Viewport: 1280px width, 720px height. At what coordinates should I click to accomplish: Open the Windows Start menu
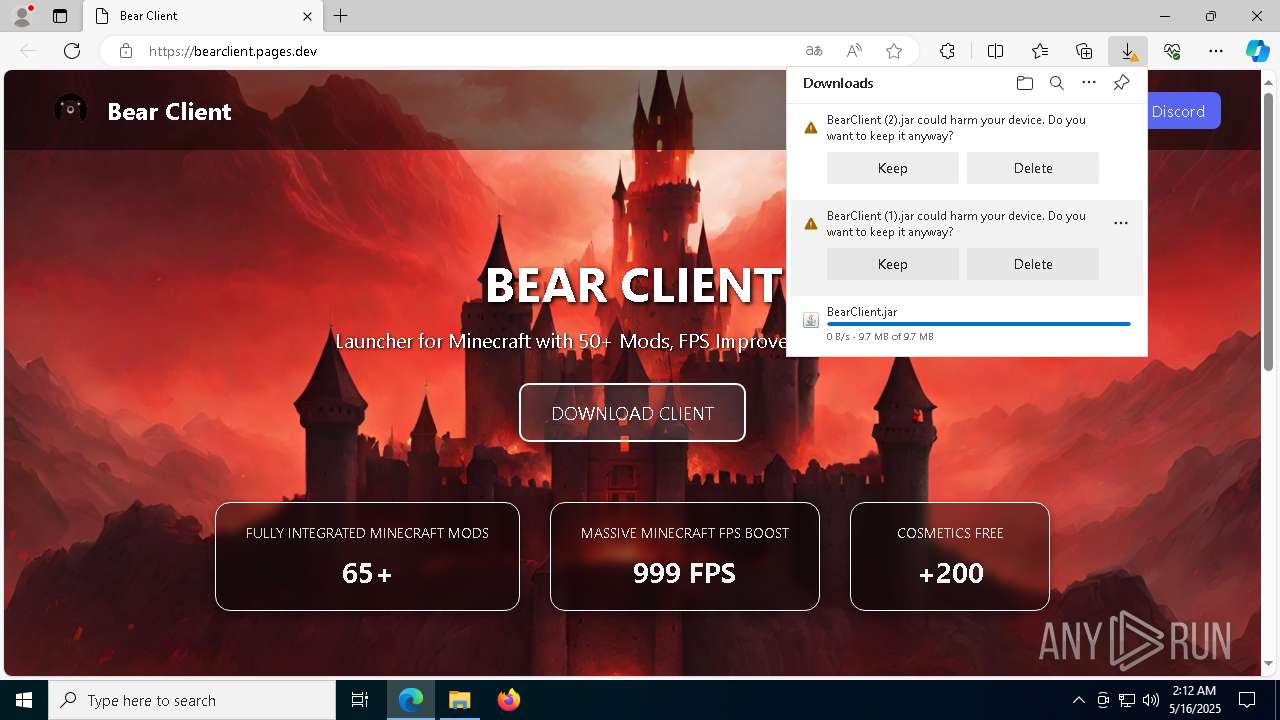pyautogui.click(x=24, y=700)
